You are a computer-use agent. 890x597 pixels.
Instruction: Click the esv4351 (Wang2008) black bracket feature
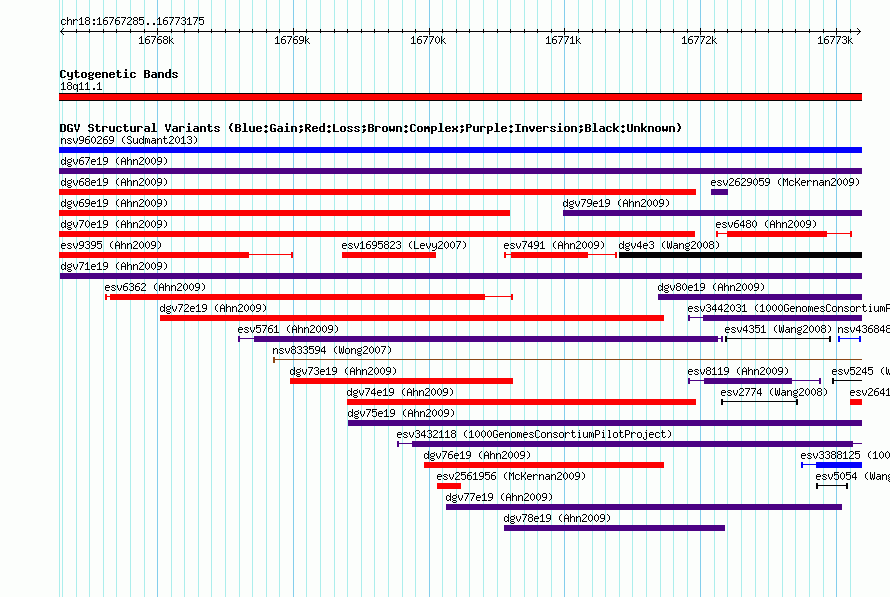click(x=778, y=339)
